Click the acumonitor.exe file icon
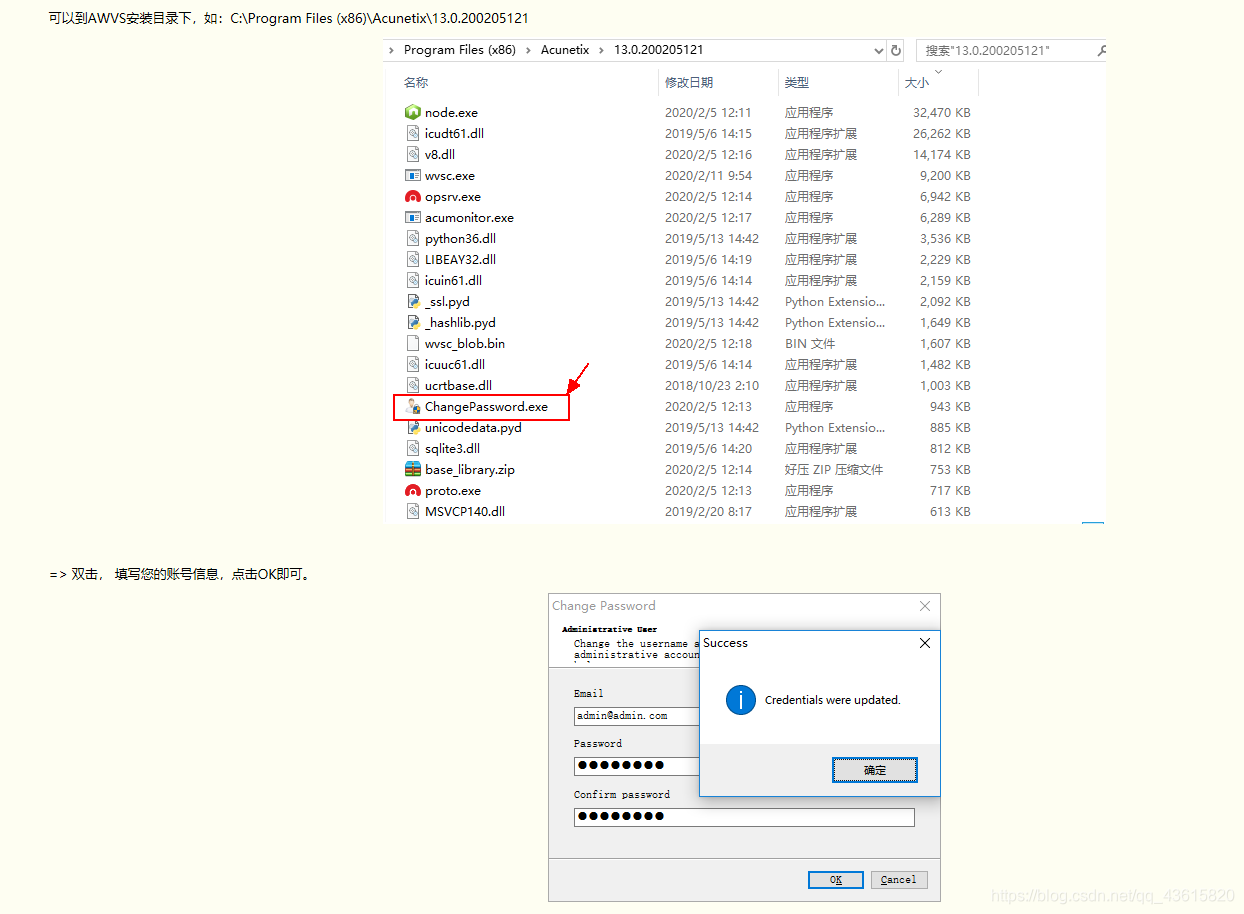Viewport: 1244px width, 914px height. pos(413,218)
